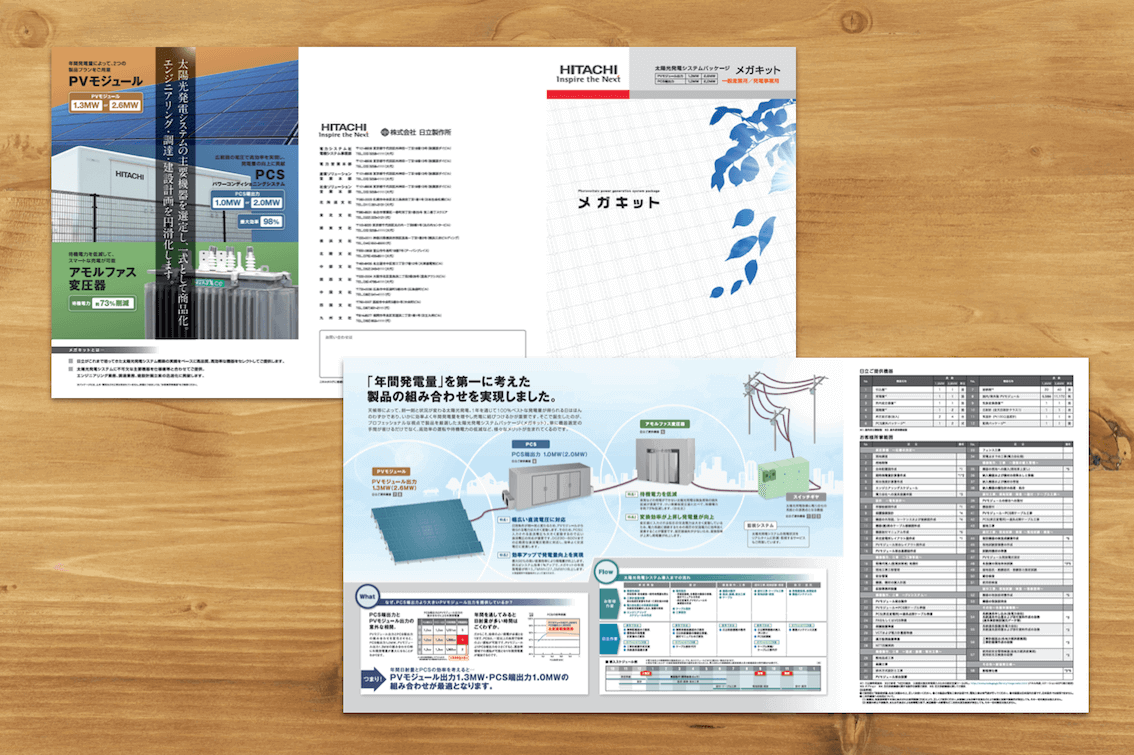Screen dimensions: 1134x755
Task: Click the "幅広い直流電圧に対応" subheading on the spread
Action: point(538,519)
